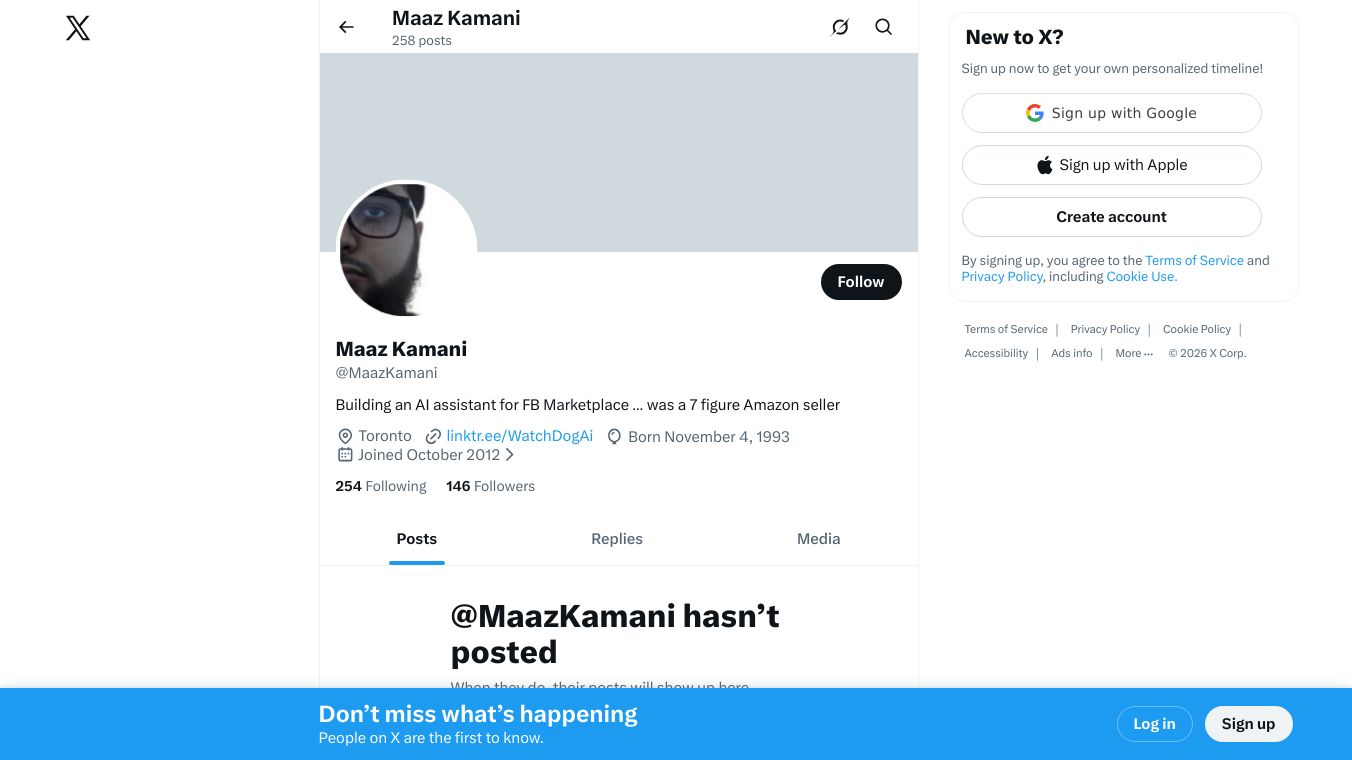The image size is (1352, 760).
Task: Click the X logo icon
Action: pyautogui.click(x=78, y=28)
